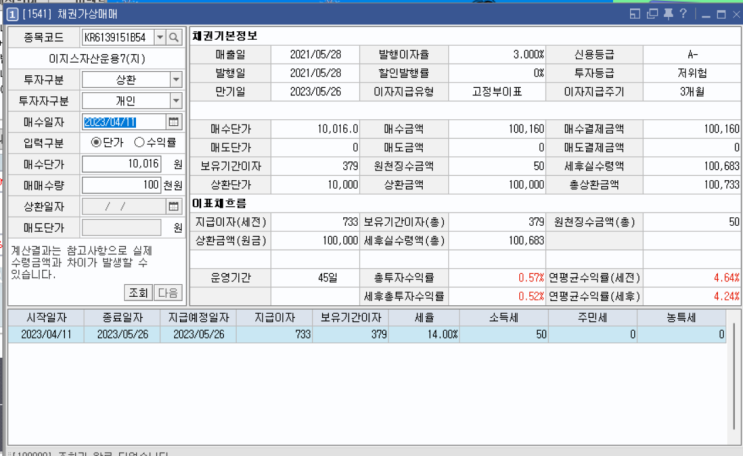Open the 매수일자 calendar picker
Image resolution: width=743 pixels, height=456 pixels.
(174, 122)
